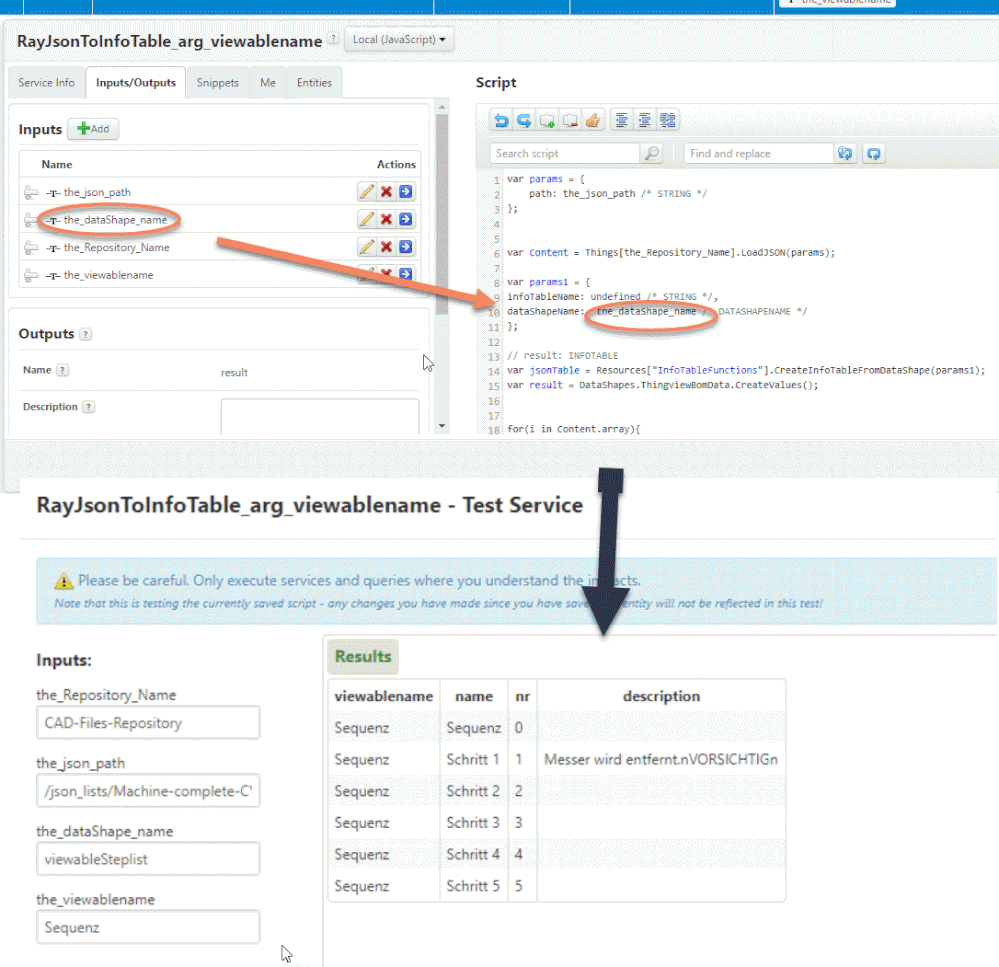The width and height of the screenshot is (999, 967).
Task: Click the comment-remove icon in script toolbar
Action: coord(570,120)
